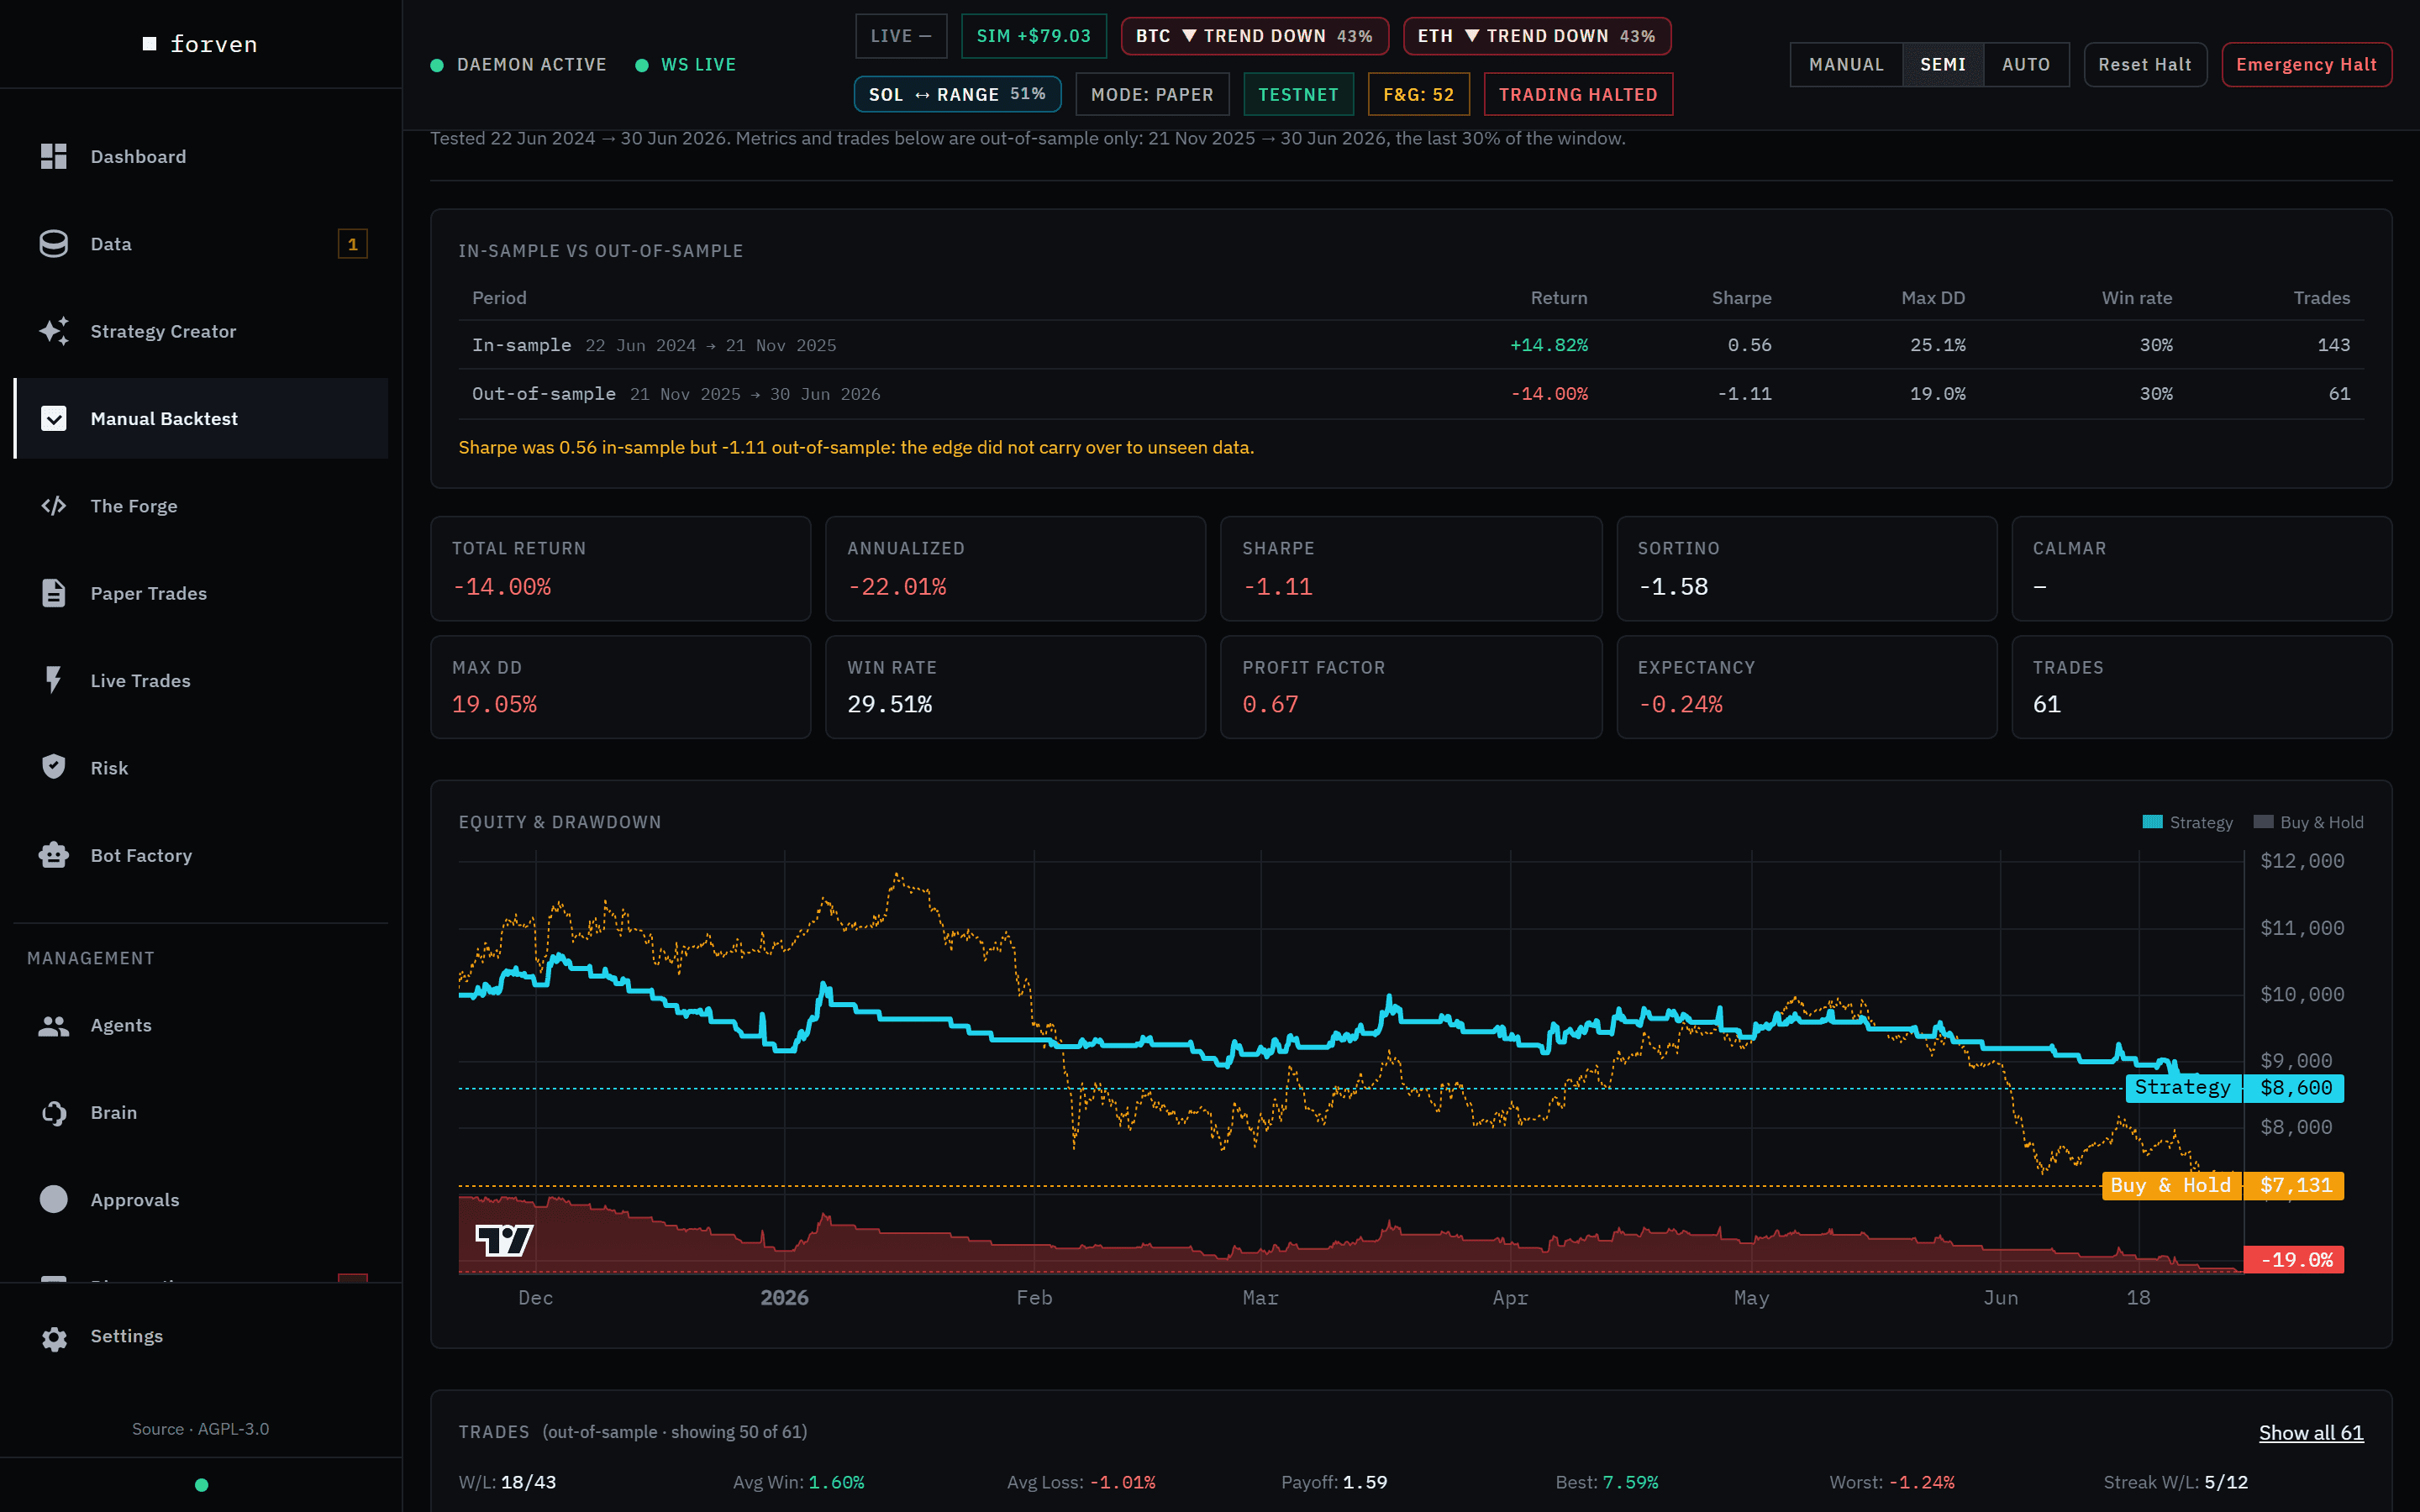Image resolution: width=2420 pixels, height=1512 pixels.
Task: Click the SOL RANGE 51% chip
Action: coord(957,94)
